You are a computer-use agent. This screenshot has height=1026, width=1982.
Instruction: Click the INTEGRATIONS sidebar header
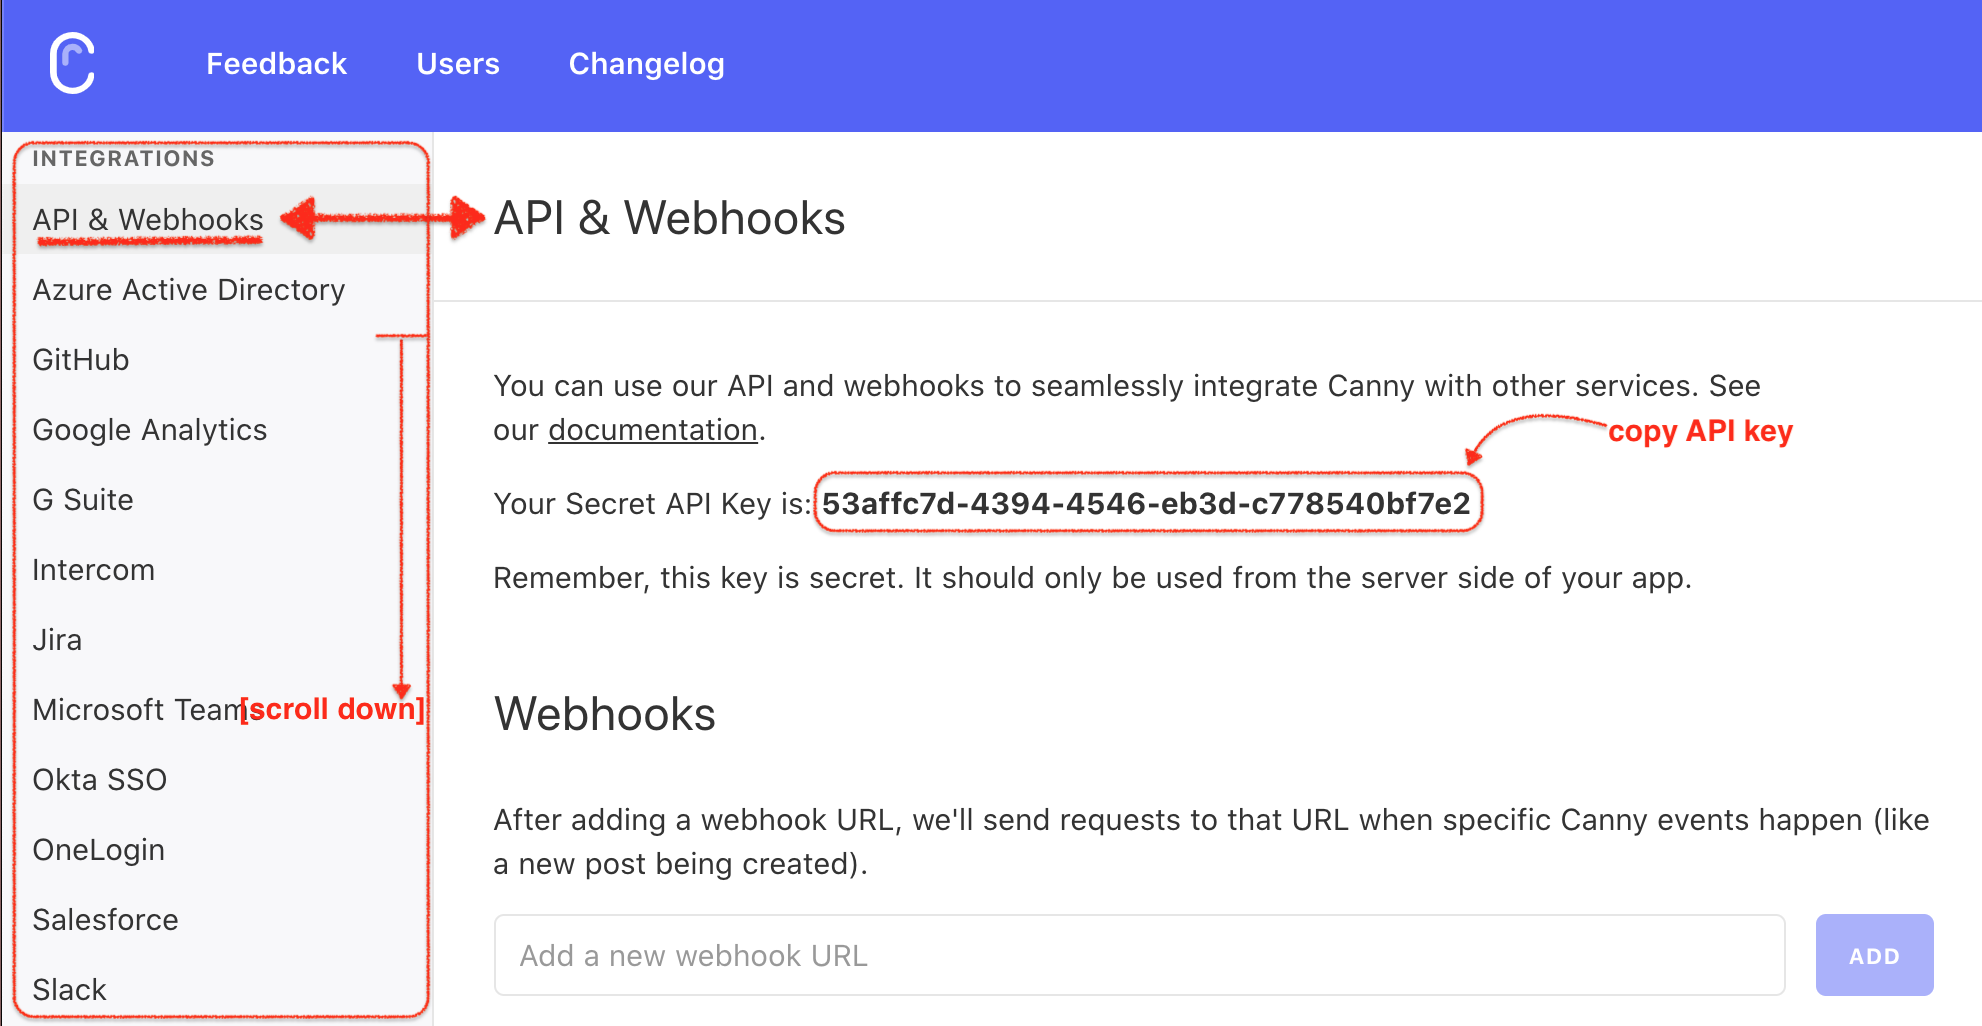pyautogui.click(x=124, y=159)
